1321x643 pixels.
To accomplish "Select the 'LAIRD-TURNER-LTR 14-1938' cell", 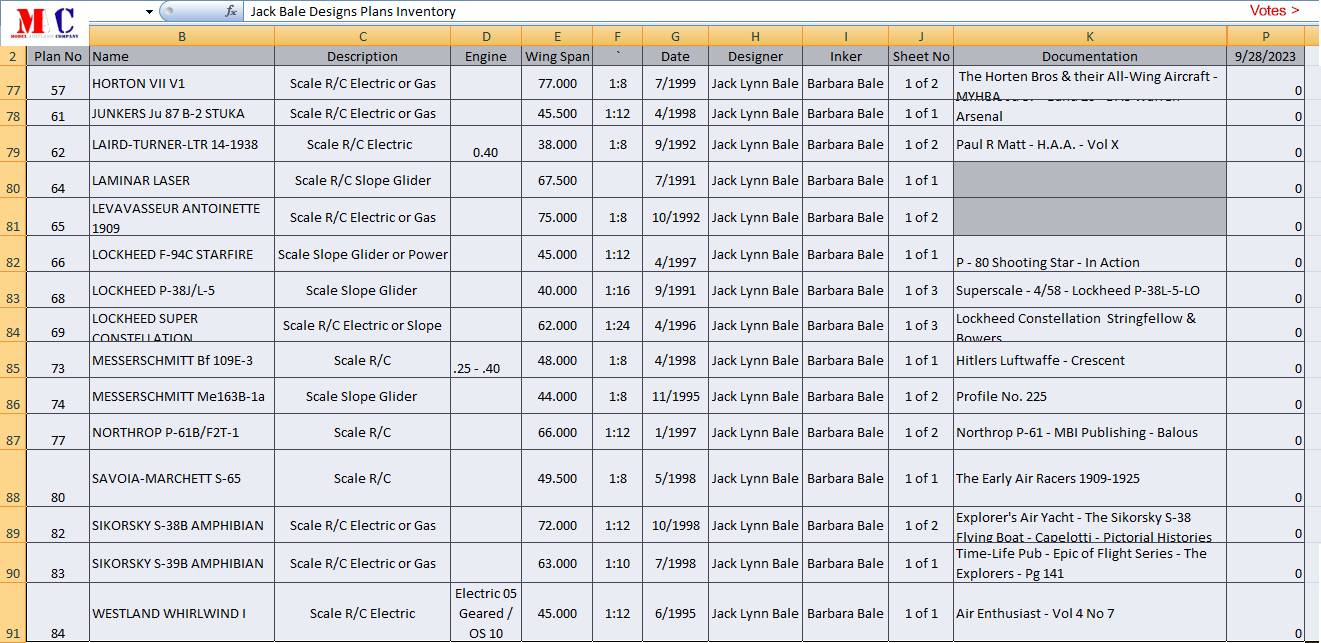I will click(182, 144).
